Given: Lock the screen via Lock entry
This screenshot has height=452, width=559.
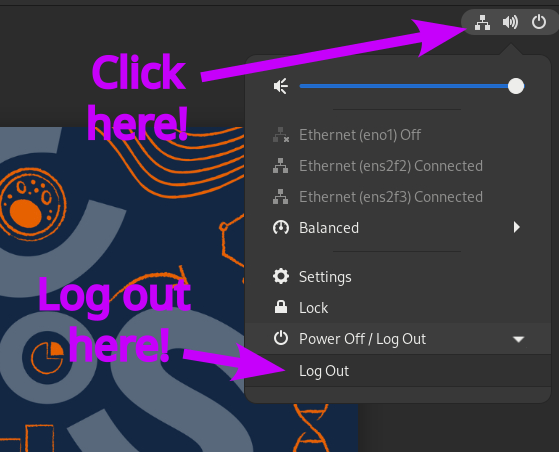Looking at the screenshot, I should tap(398, 308).
